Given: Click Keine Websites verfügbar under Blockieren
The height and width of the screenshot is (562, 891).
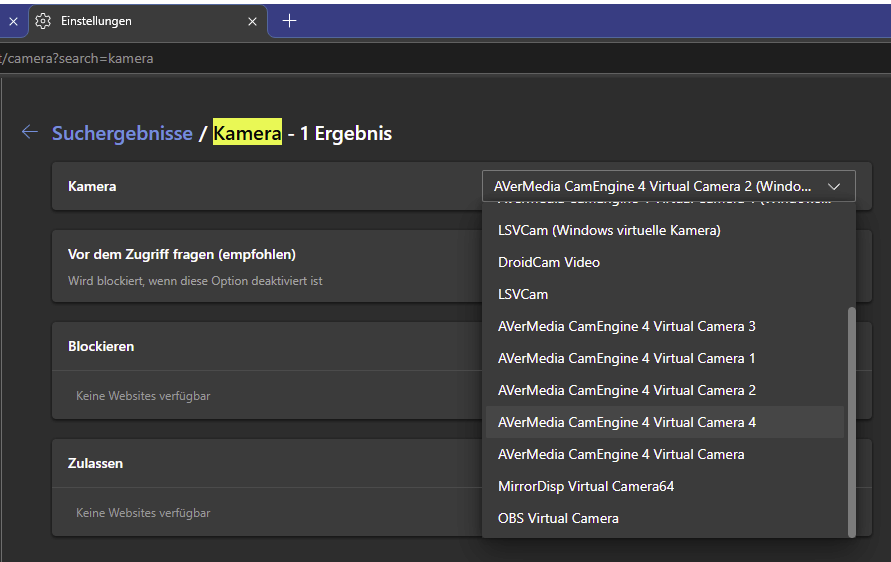Looking at the screenshot, I should (143, 396).
